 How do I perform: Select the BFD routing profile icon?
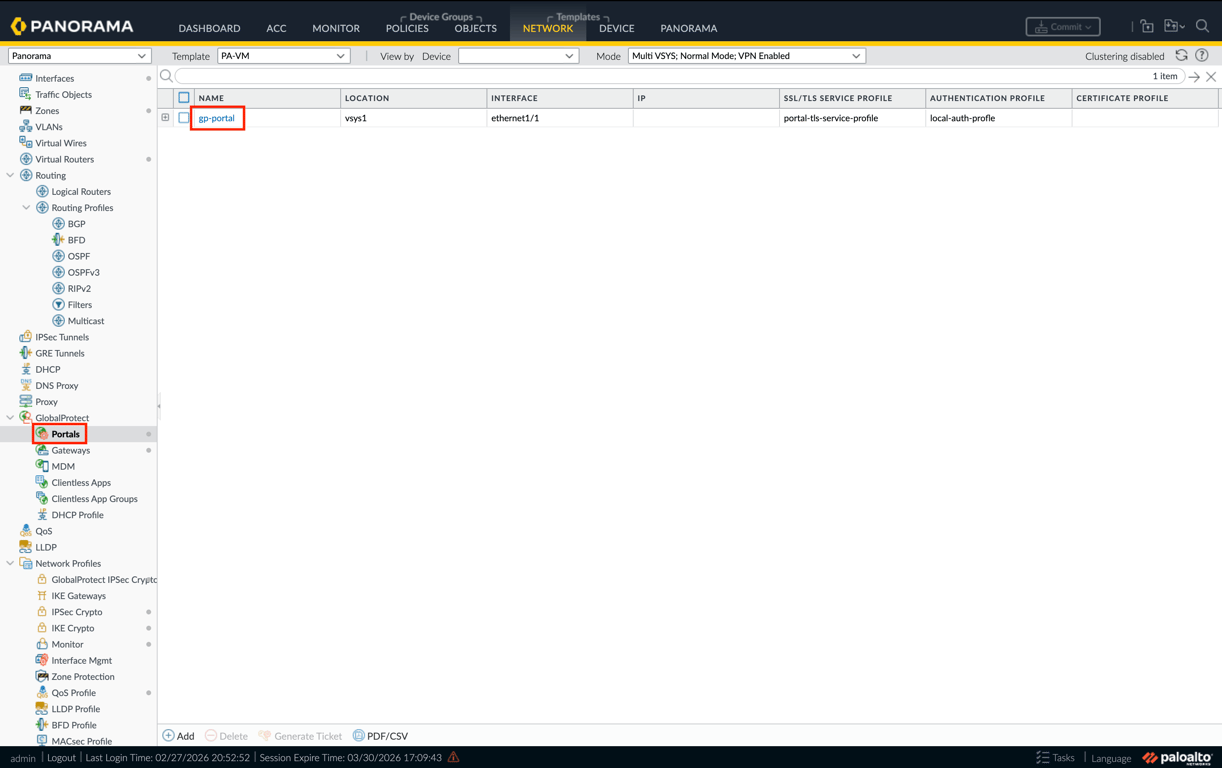(58, 240)
